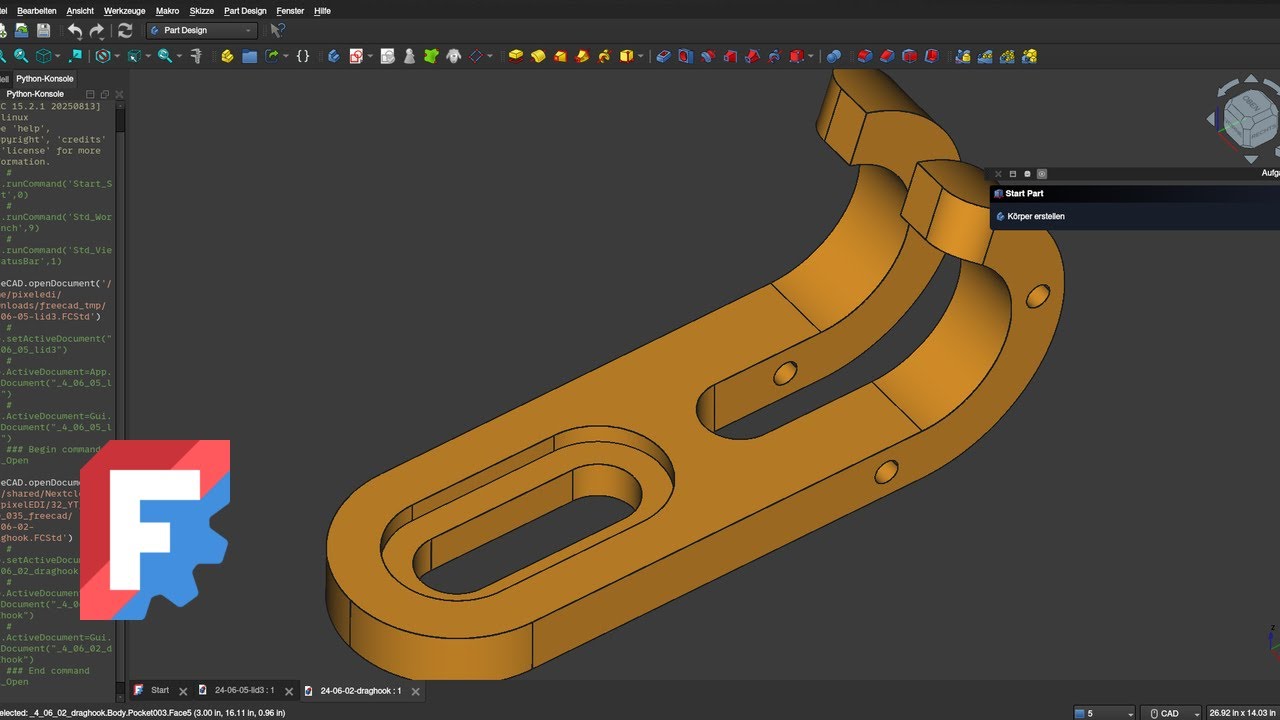The image size is (1280, 720).
Task: Click the RECHTS face of the navigation cube
Action: (x=1264, y=133)
